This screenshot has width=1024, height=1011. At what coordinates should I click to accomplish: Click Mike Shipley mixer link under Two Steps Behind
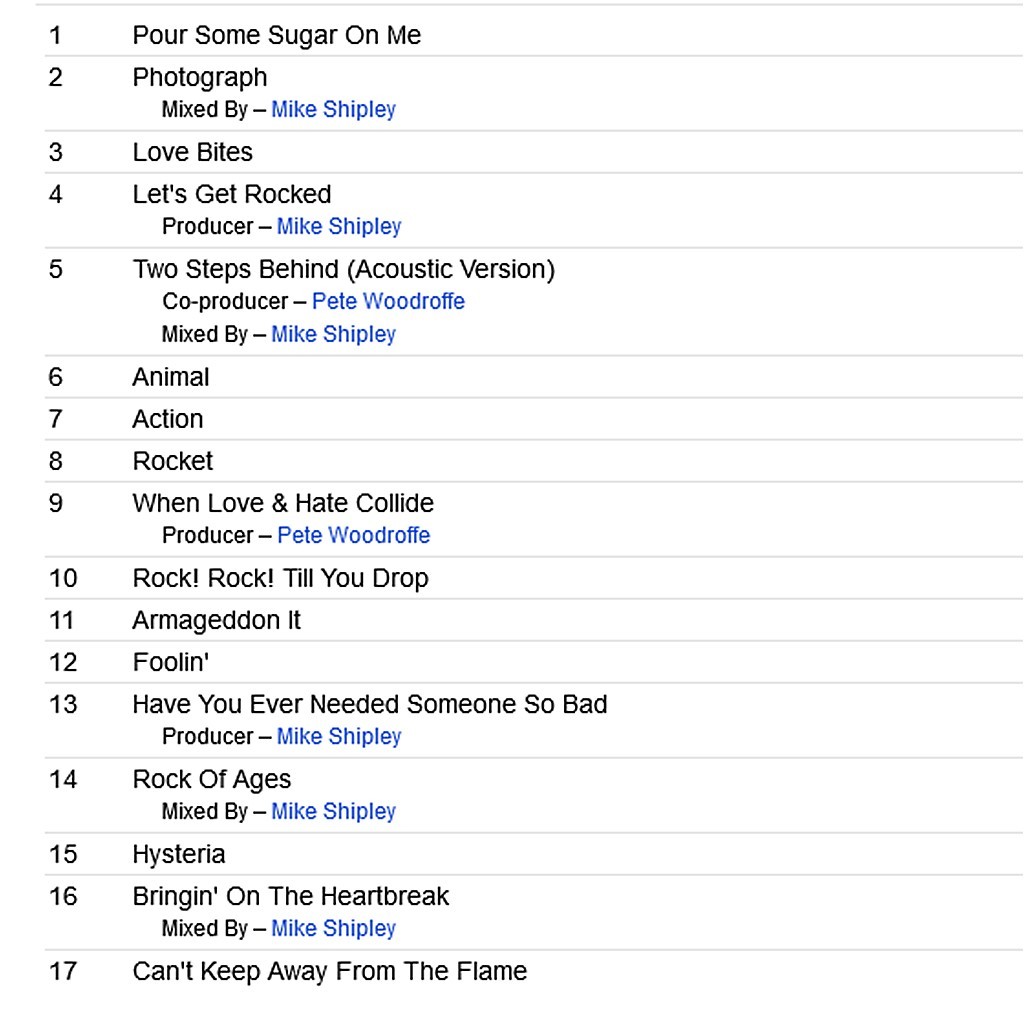click(333, 335)
